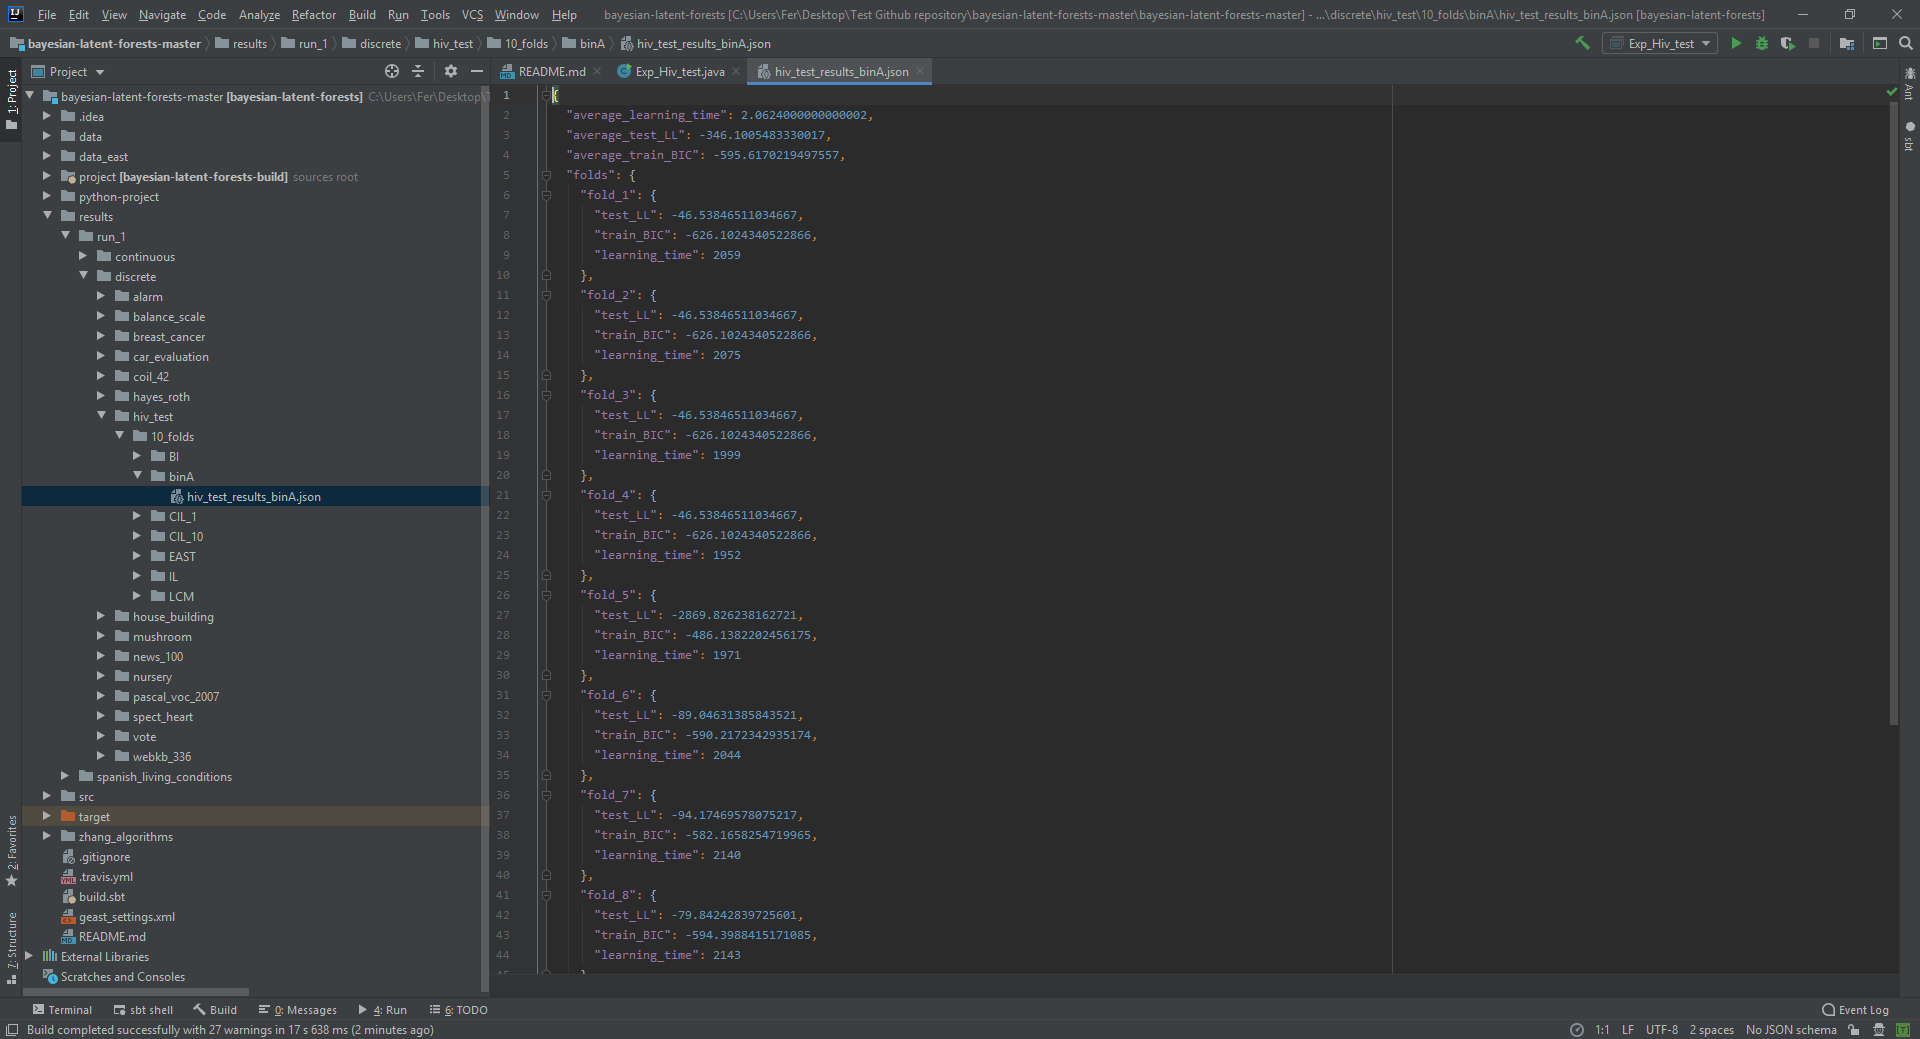Select geast_settings.xml in tree

click(127, 916)
